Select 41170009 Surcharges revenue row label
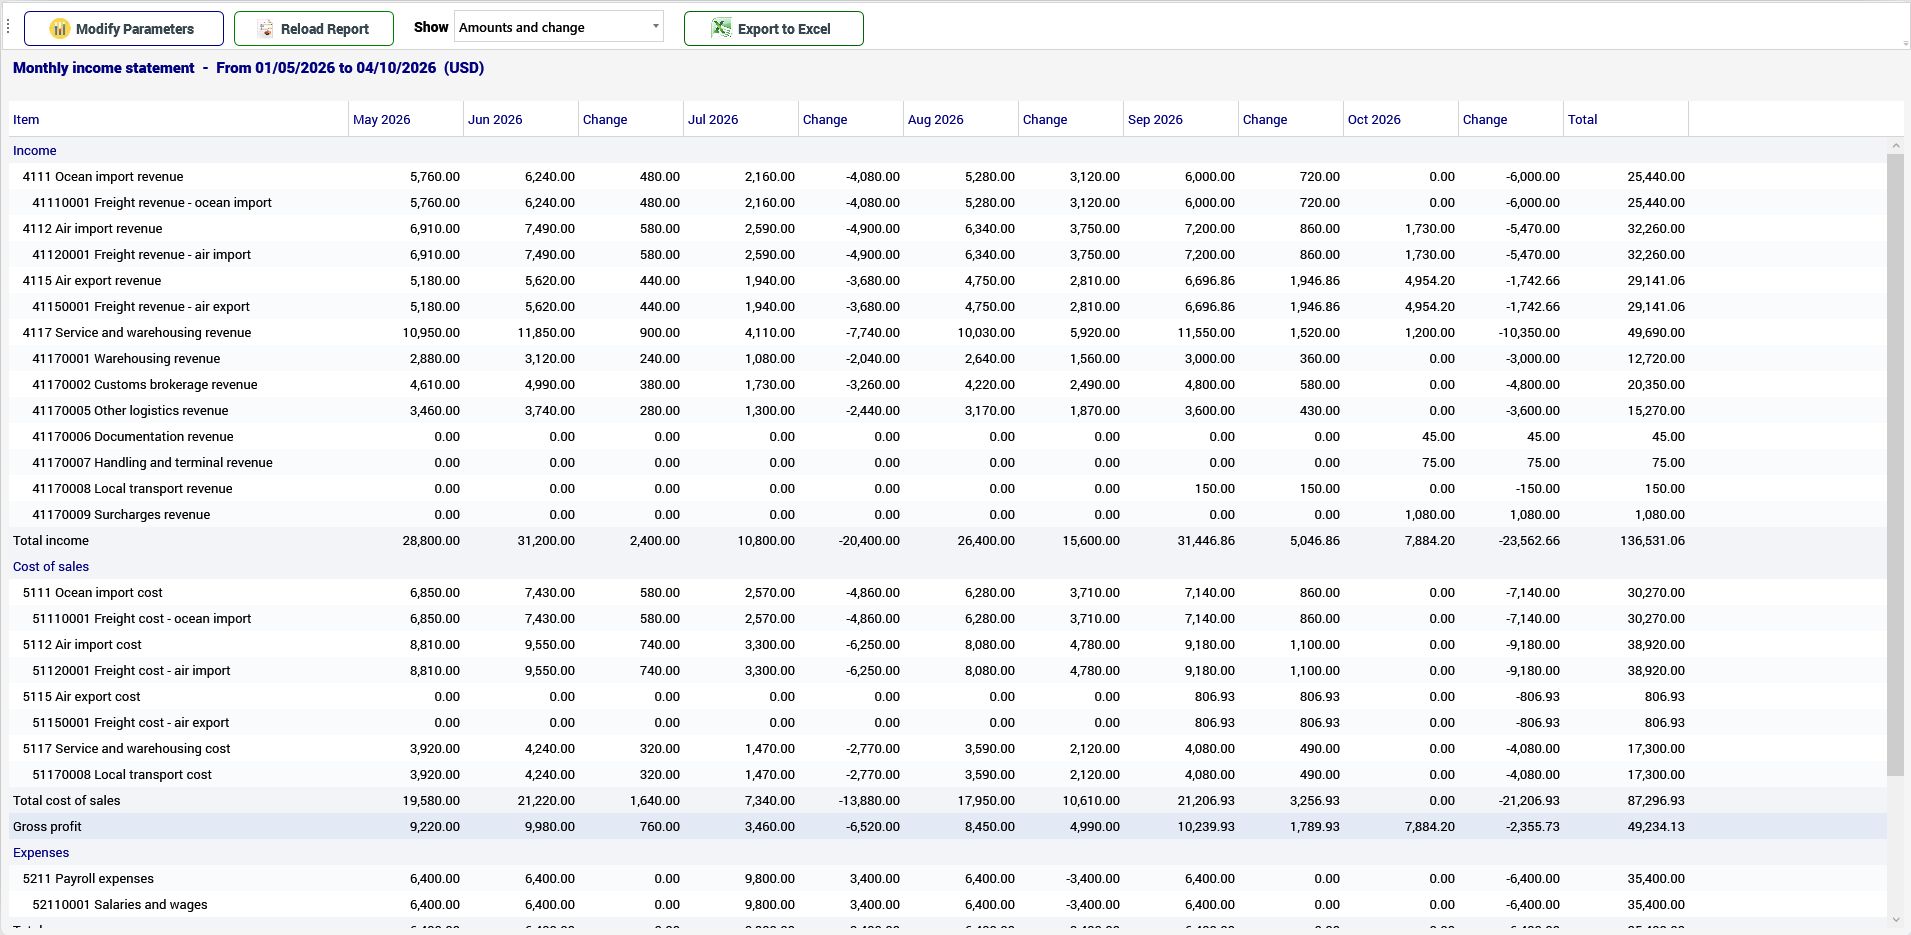This screenshot has height=935, width=1911. [121, 515]
